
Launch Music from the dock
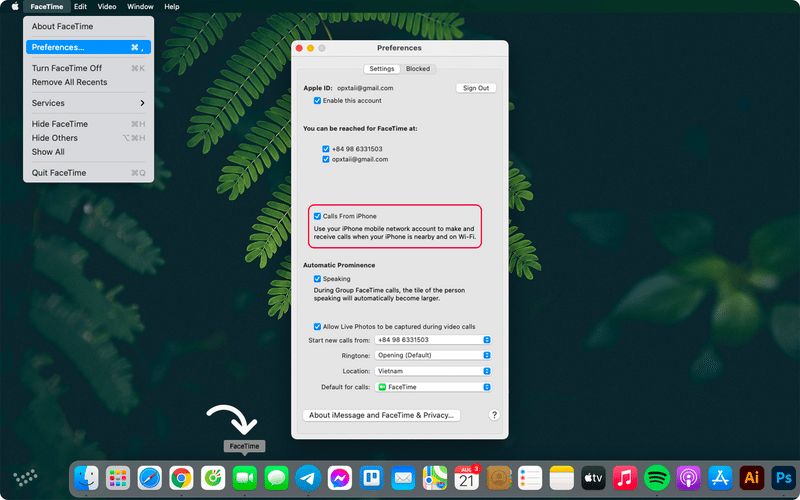coord(625,478)
